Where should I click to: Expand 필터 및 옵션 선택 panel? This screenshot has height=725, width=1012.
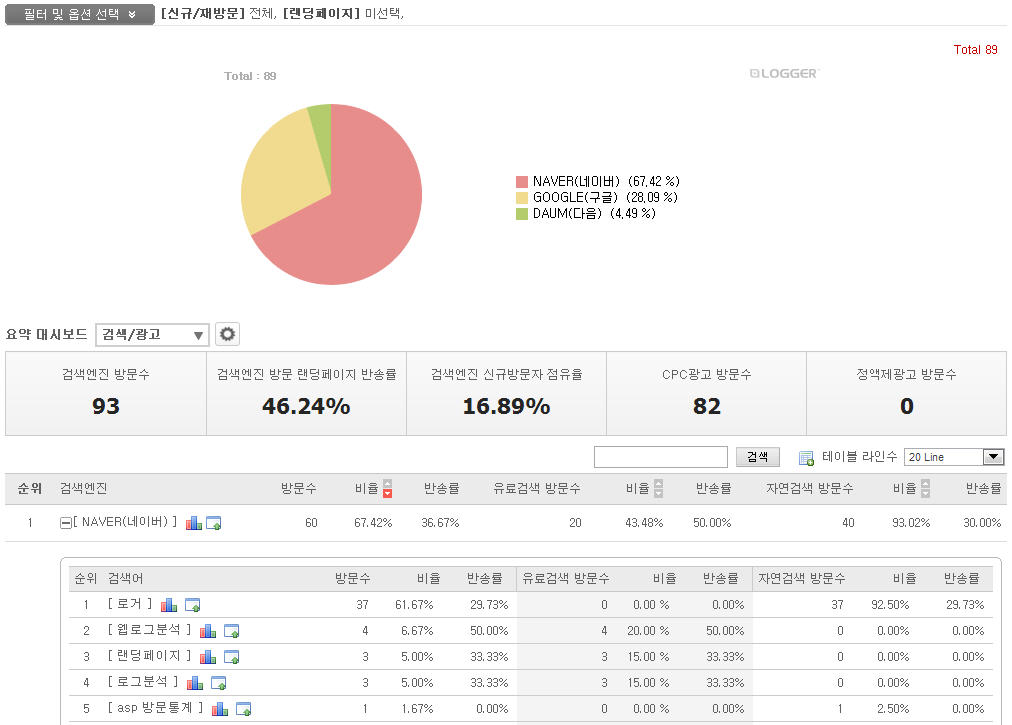coord(79,15)
